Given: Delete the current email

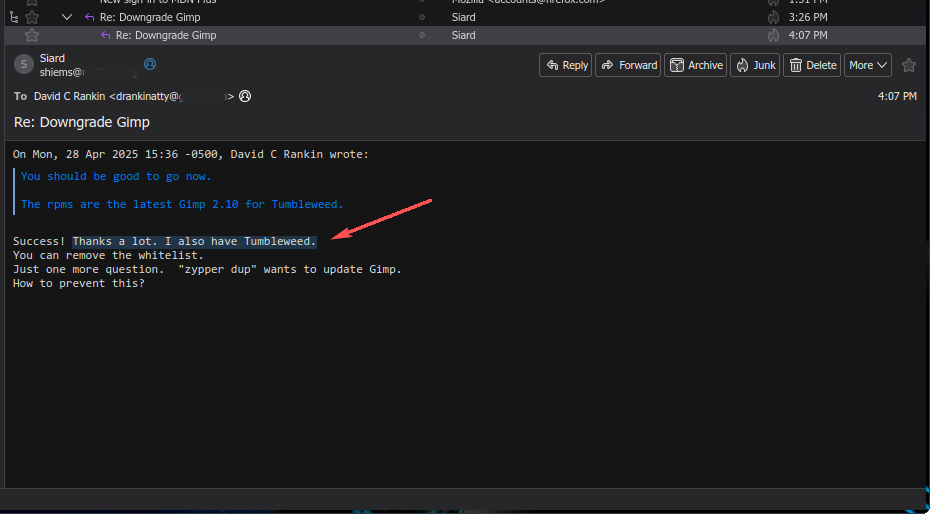Looking at the screenshot, I should coord(811,65).
